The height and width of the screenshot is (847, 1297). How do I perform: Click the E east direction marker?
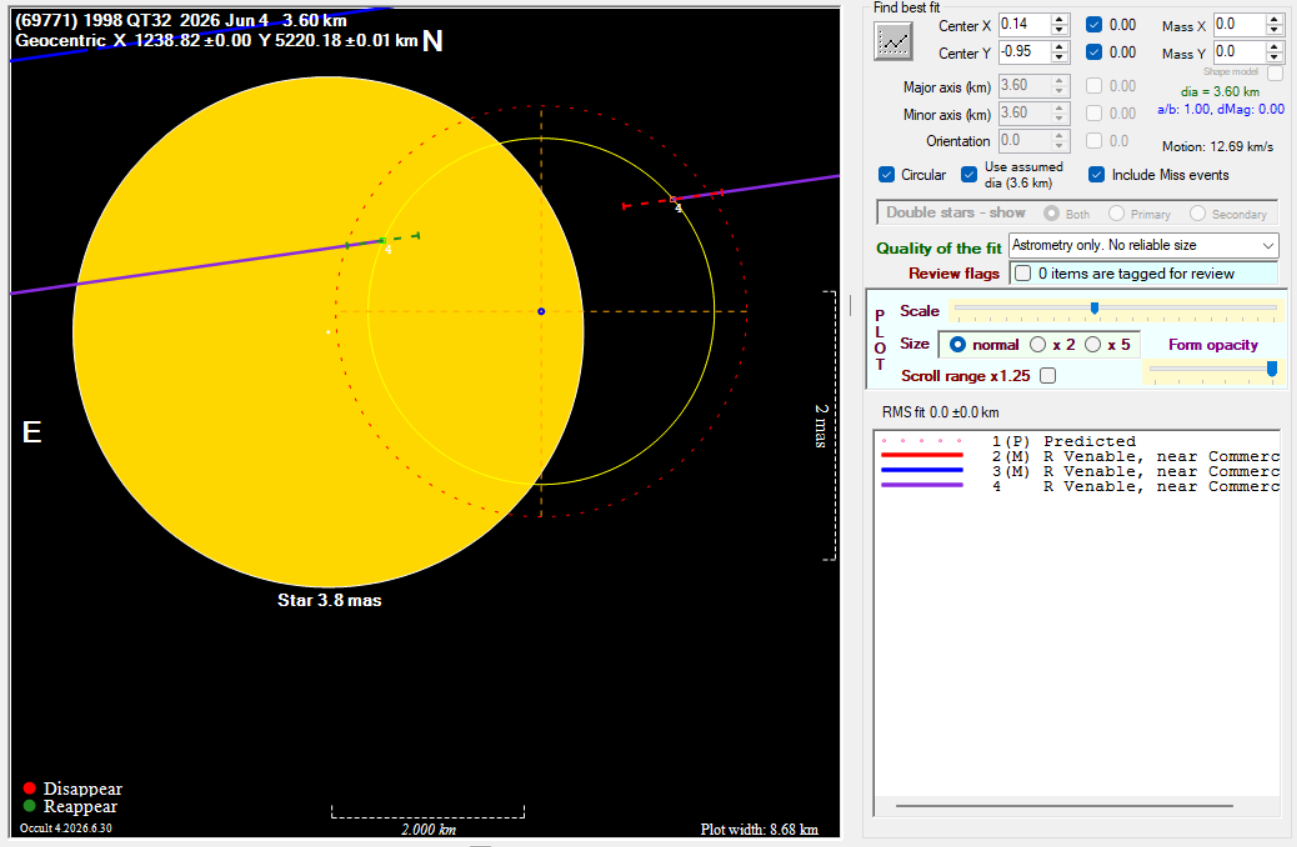point(32,432)
